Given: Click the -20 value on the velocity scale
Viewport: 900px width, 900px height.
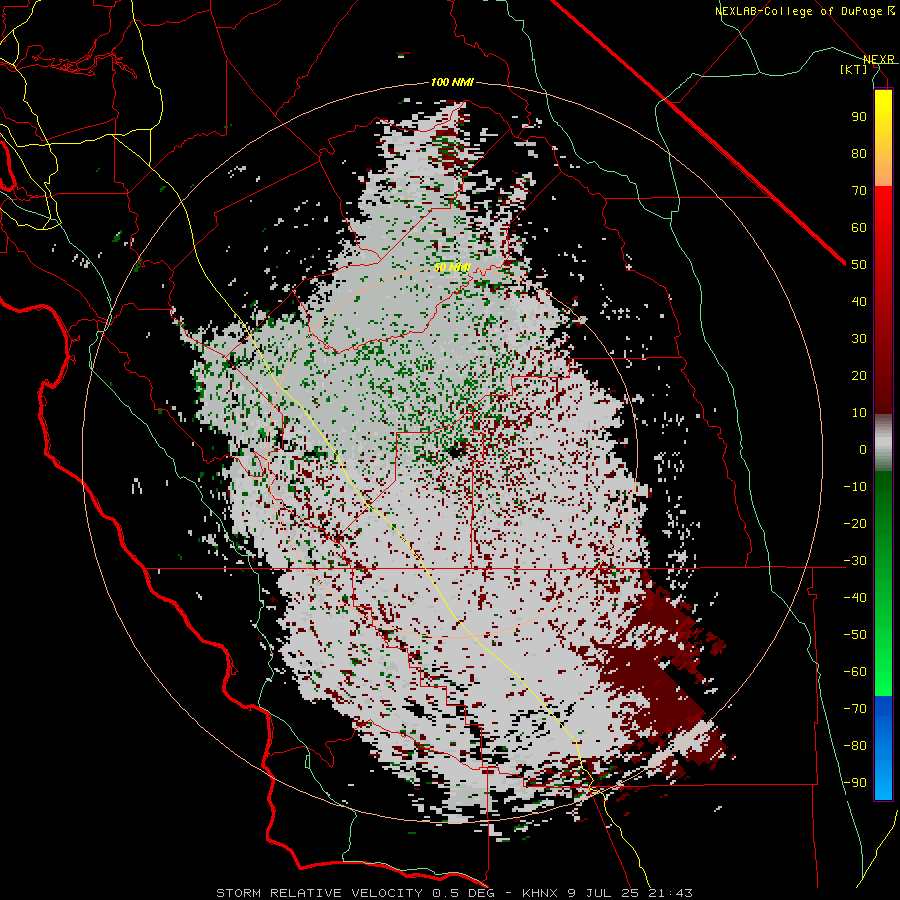Looking at the screenshot, I should pyautogui.click(x=855, y=524).
